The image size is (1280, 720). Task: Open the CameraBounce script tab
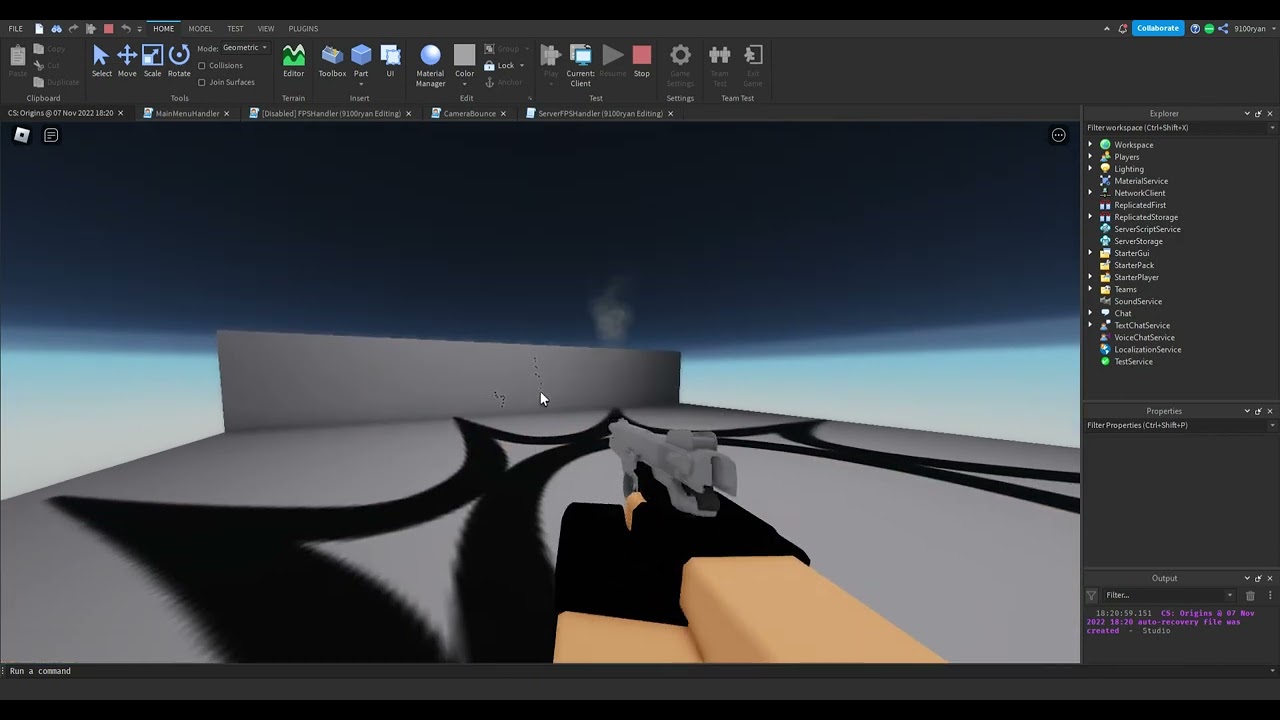coord(469,114)
